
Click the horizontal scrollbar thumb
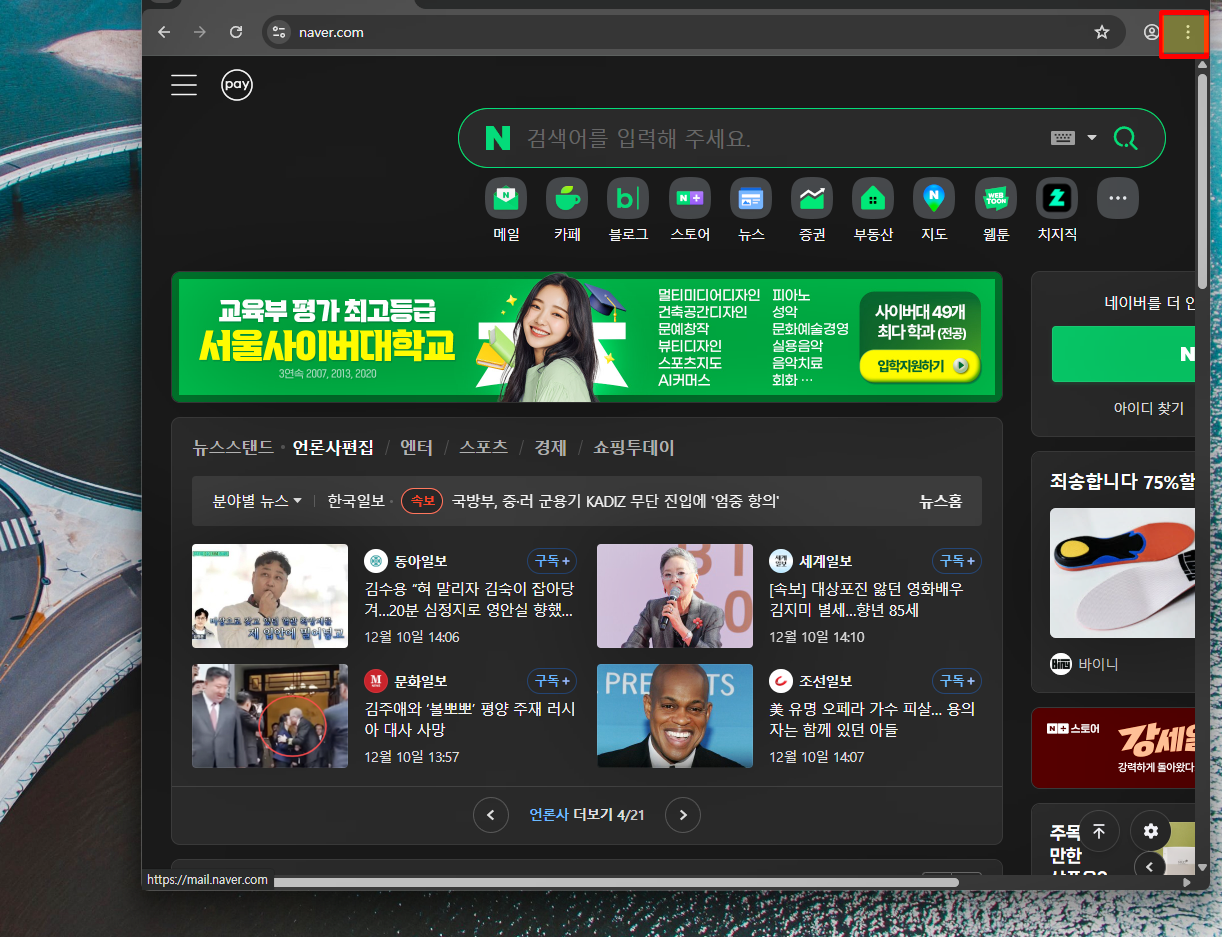coord(616,883)
